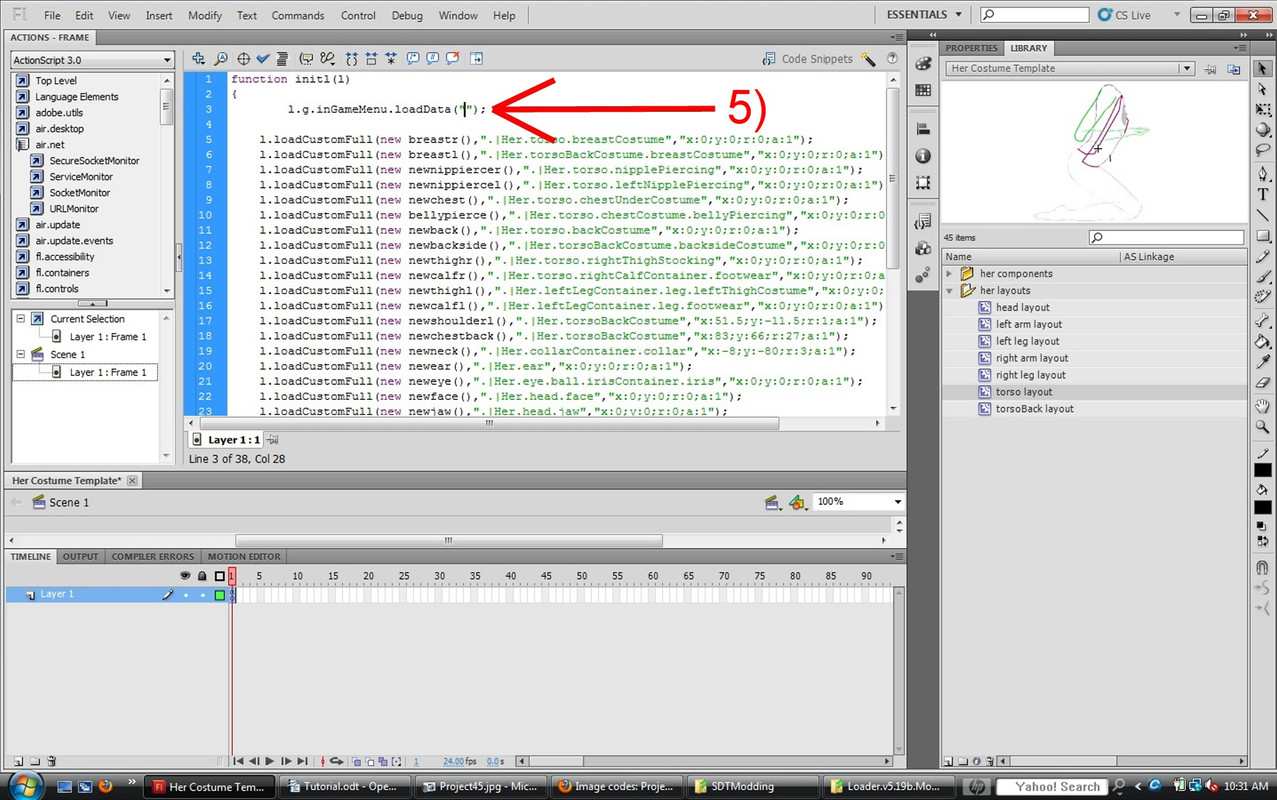
Task: Select the Text tool in Tools panel
Action: 1263,194
